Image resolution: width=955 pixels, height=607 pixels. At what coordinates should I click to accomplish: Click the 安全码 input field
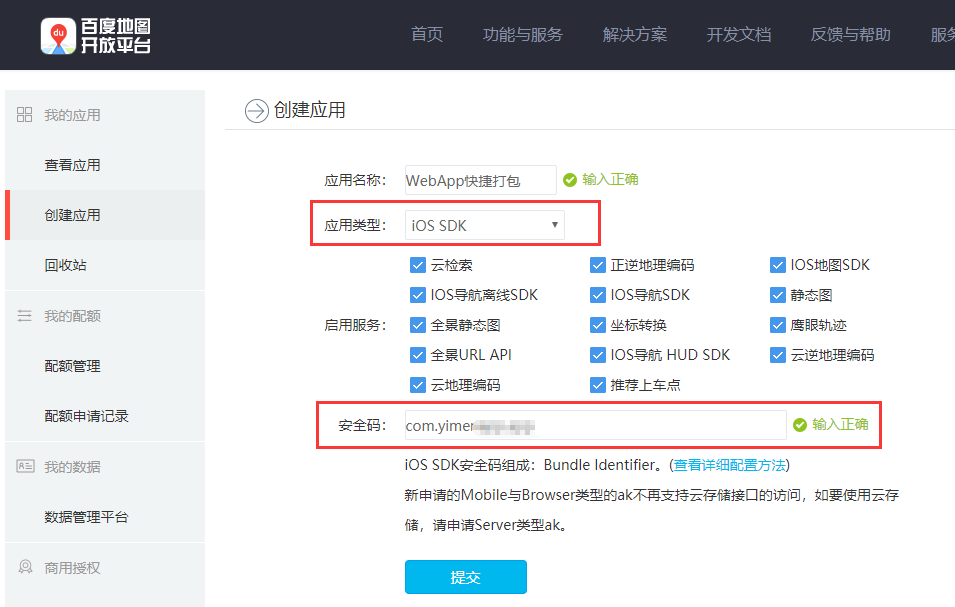(x=595, y=425)
